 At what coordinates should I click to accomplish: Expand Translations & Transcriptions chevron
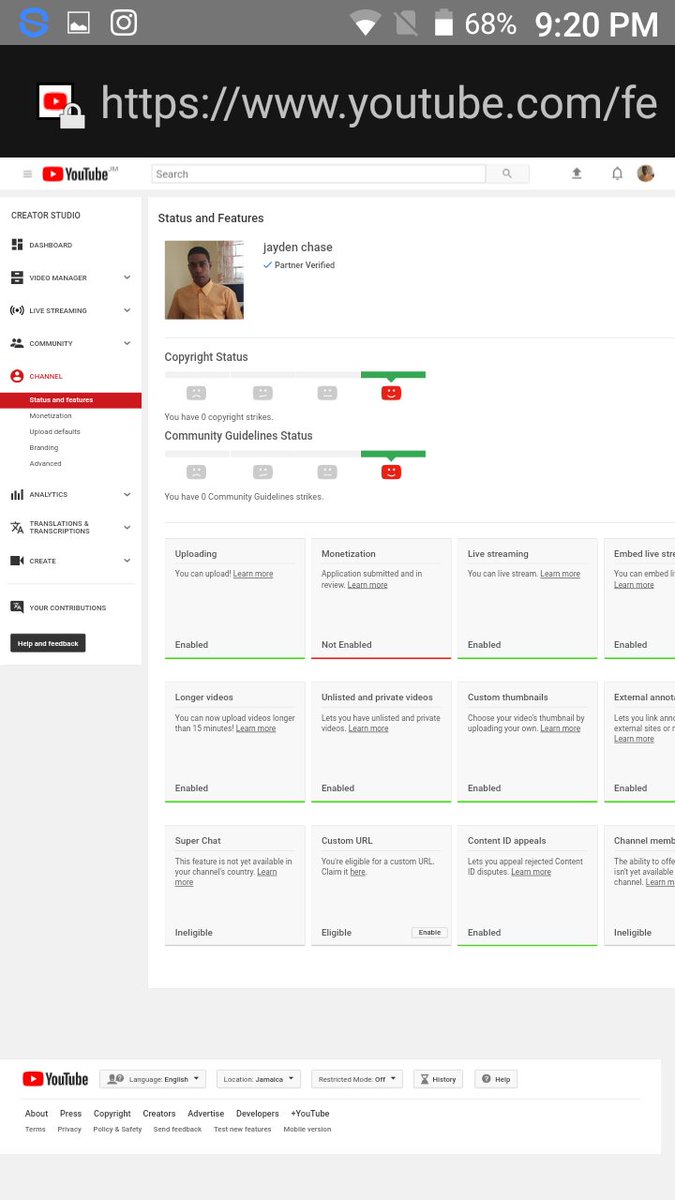(x=127, y=528)
